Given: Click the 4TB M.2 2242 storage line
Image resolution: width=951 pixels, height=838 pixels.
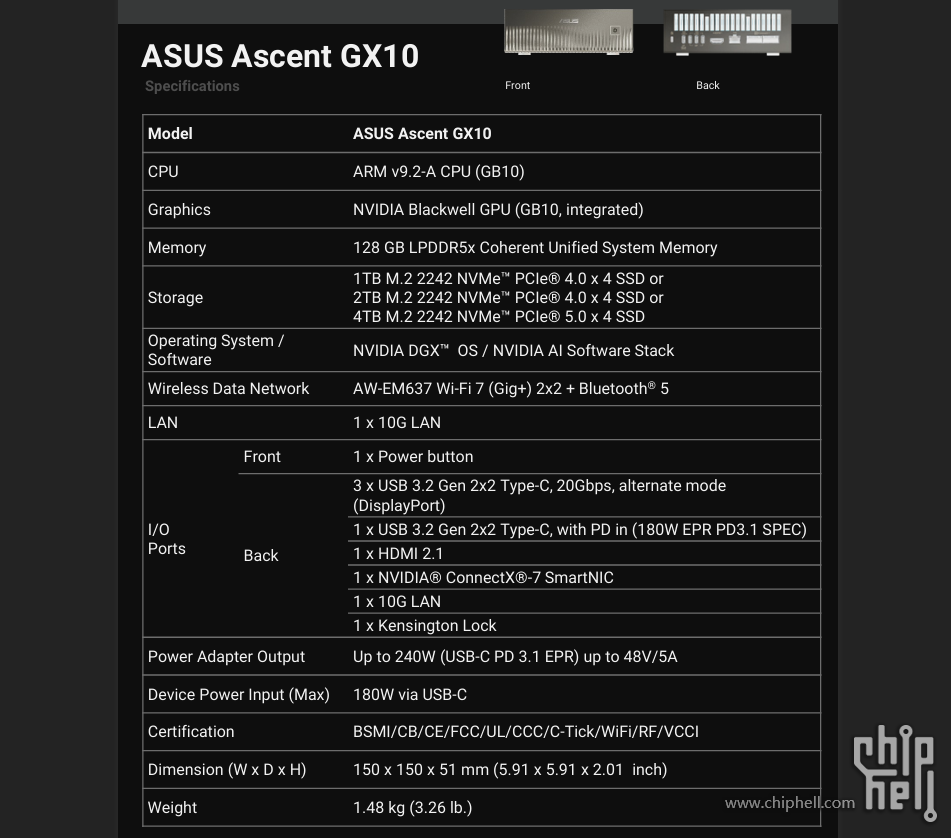Looking at the screenshot, I should click(499, 317).
